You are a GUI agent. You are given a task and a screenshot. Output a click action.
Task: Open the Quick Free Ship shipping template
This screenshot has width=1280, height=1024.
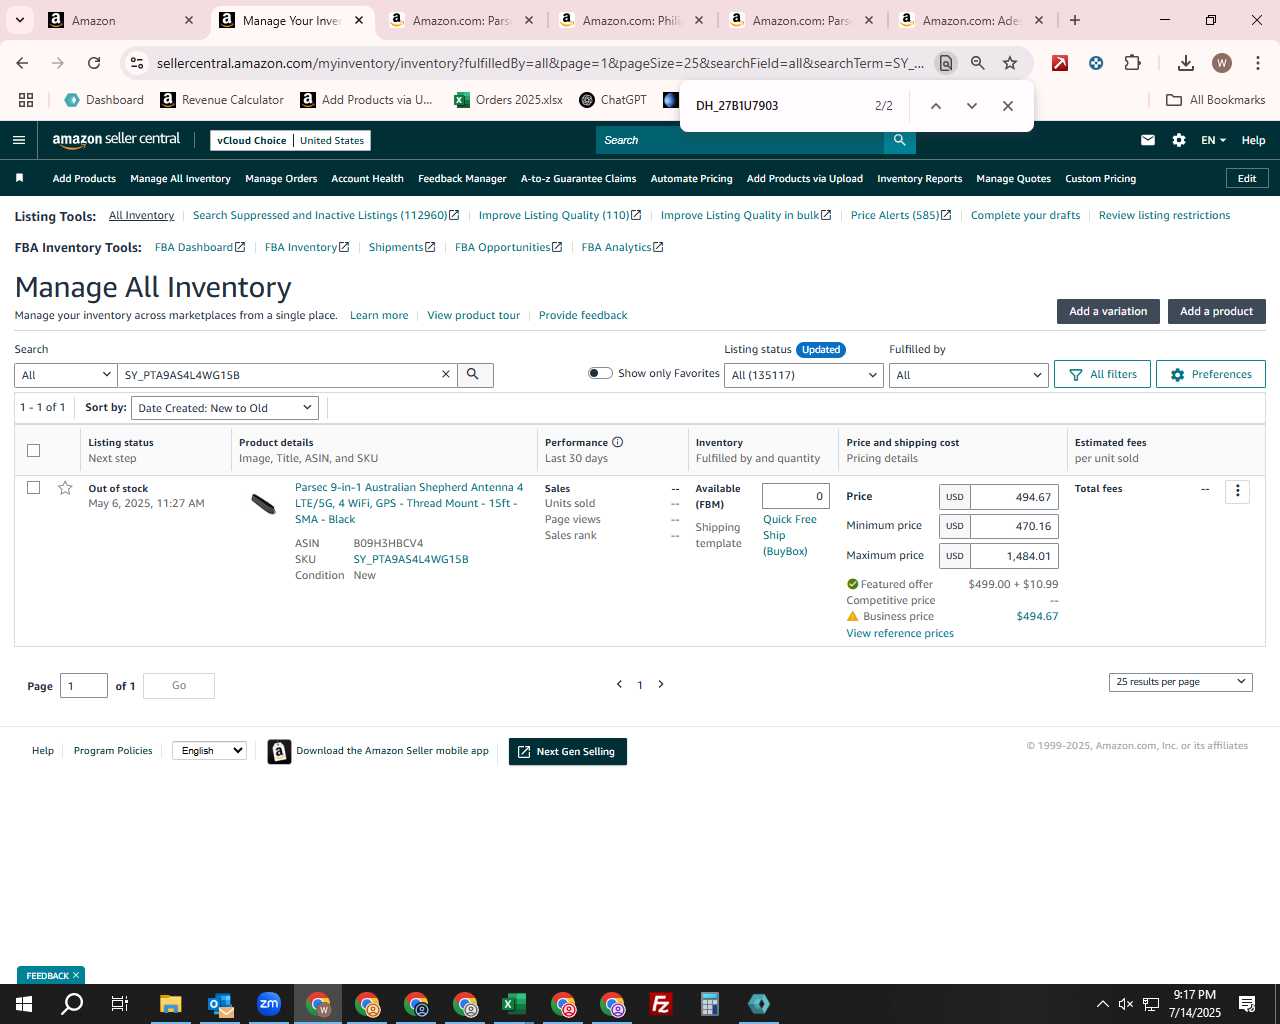coord(790,535)
